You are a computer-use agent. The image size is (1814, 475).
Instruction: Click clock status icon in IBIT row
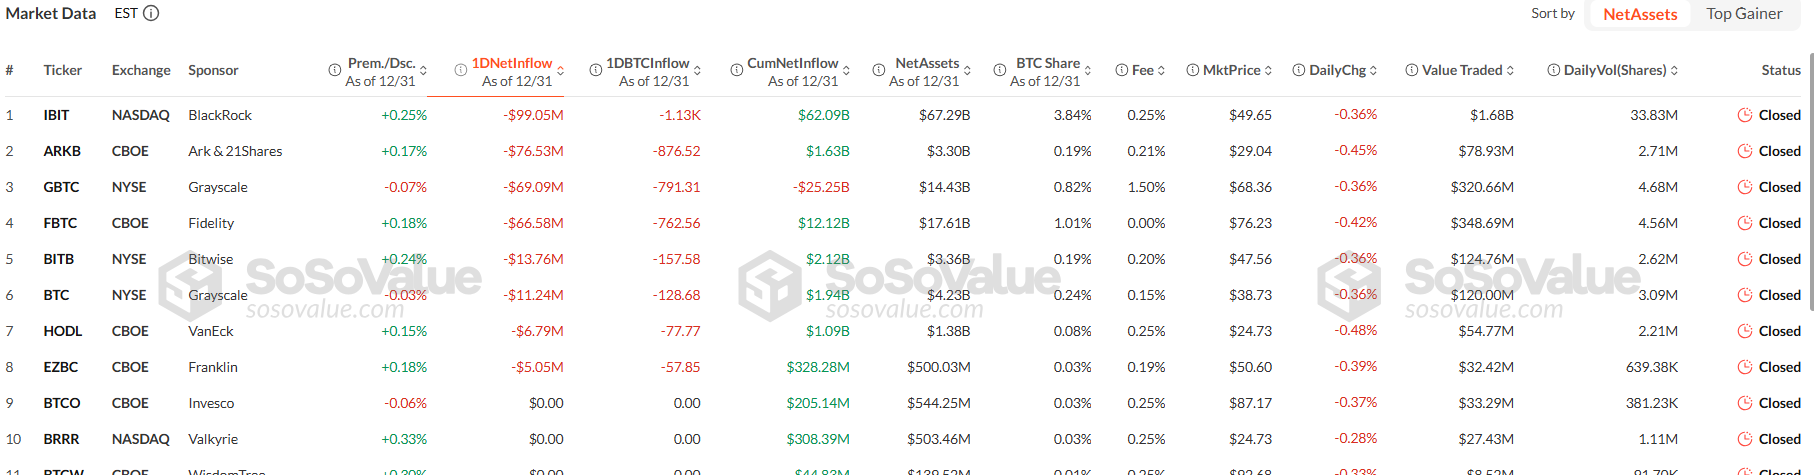[1745, 115]
